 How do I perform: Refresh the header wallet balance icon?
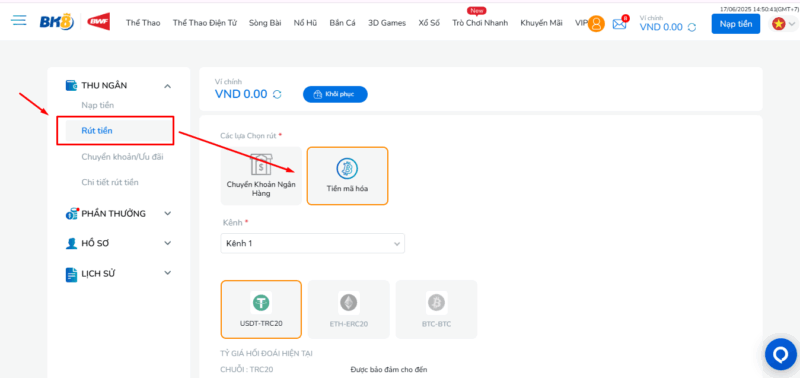[x=692, y=28]
